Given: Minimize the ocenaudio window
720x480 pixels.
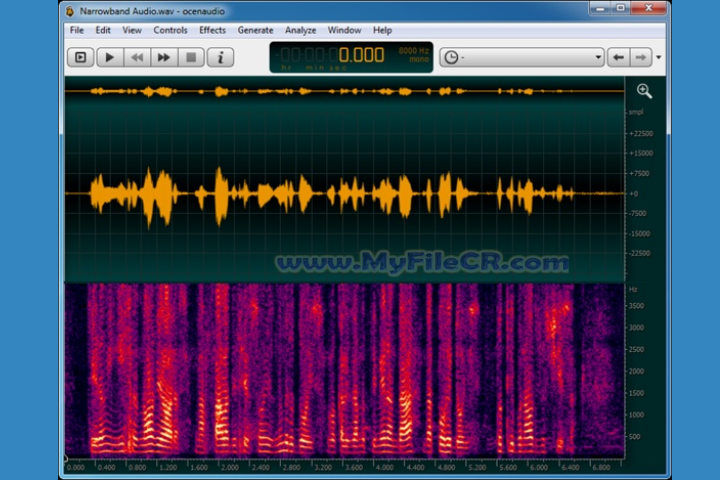Looking at the screenshot, I should (600, 8).
